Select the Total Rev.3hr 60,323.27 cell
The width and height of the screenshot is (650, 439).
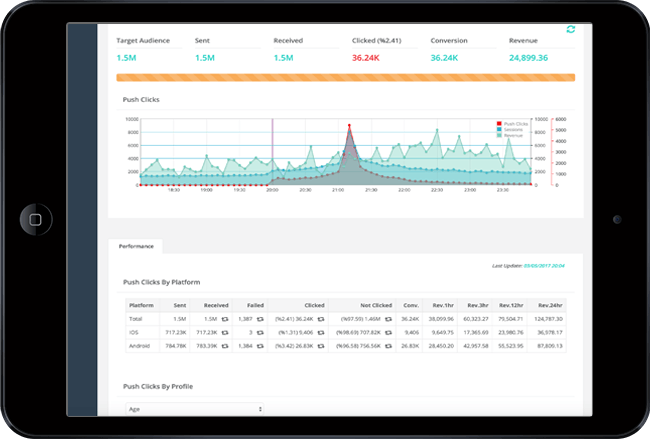tap(476, 319)
